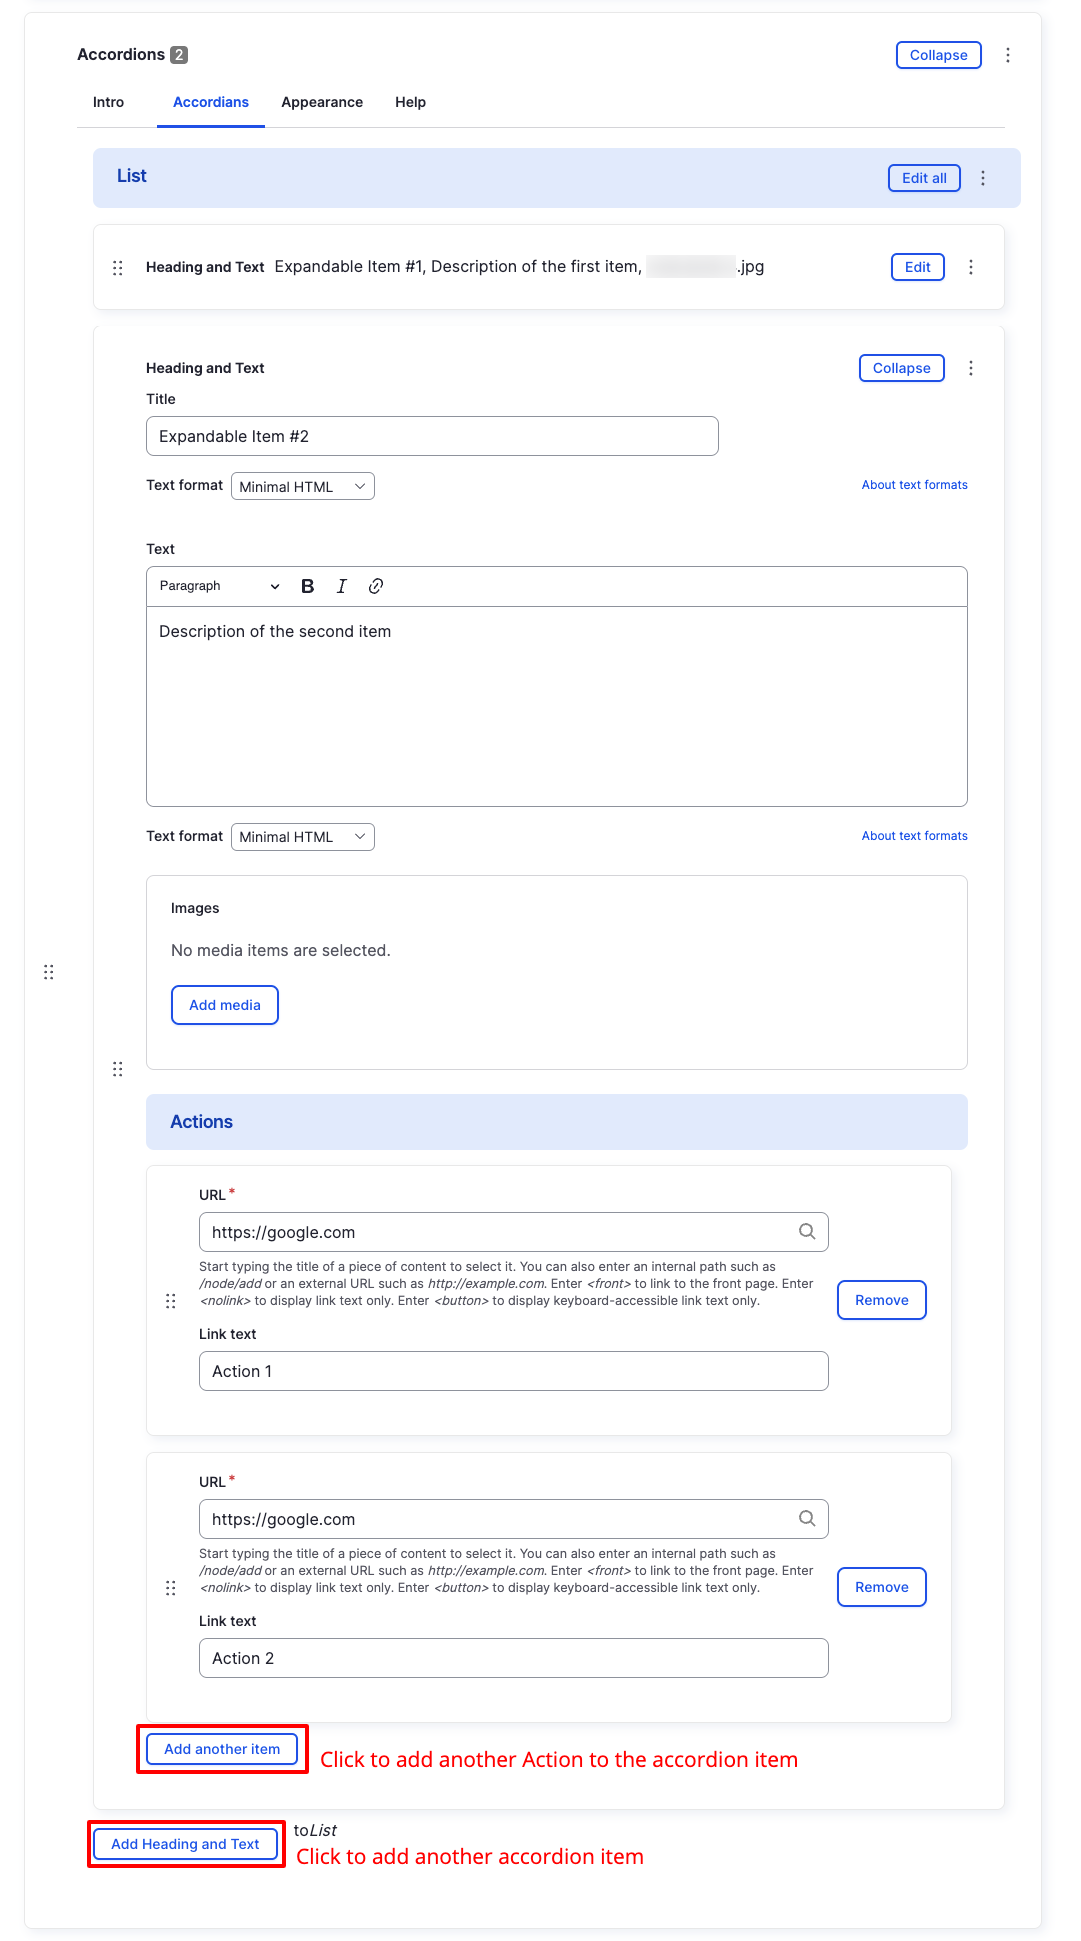
Task: Click the Link icon in the editor toolbar
Action: [376, 586]
